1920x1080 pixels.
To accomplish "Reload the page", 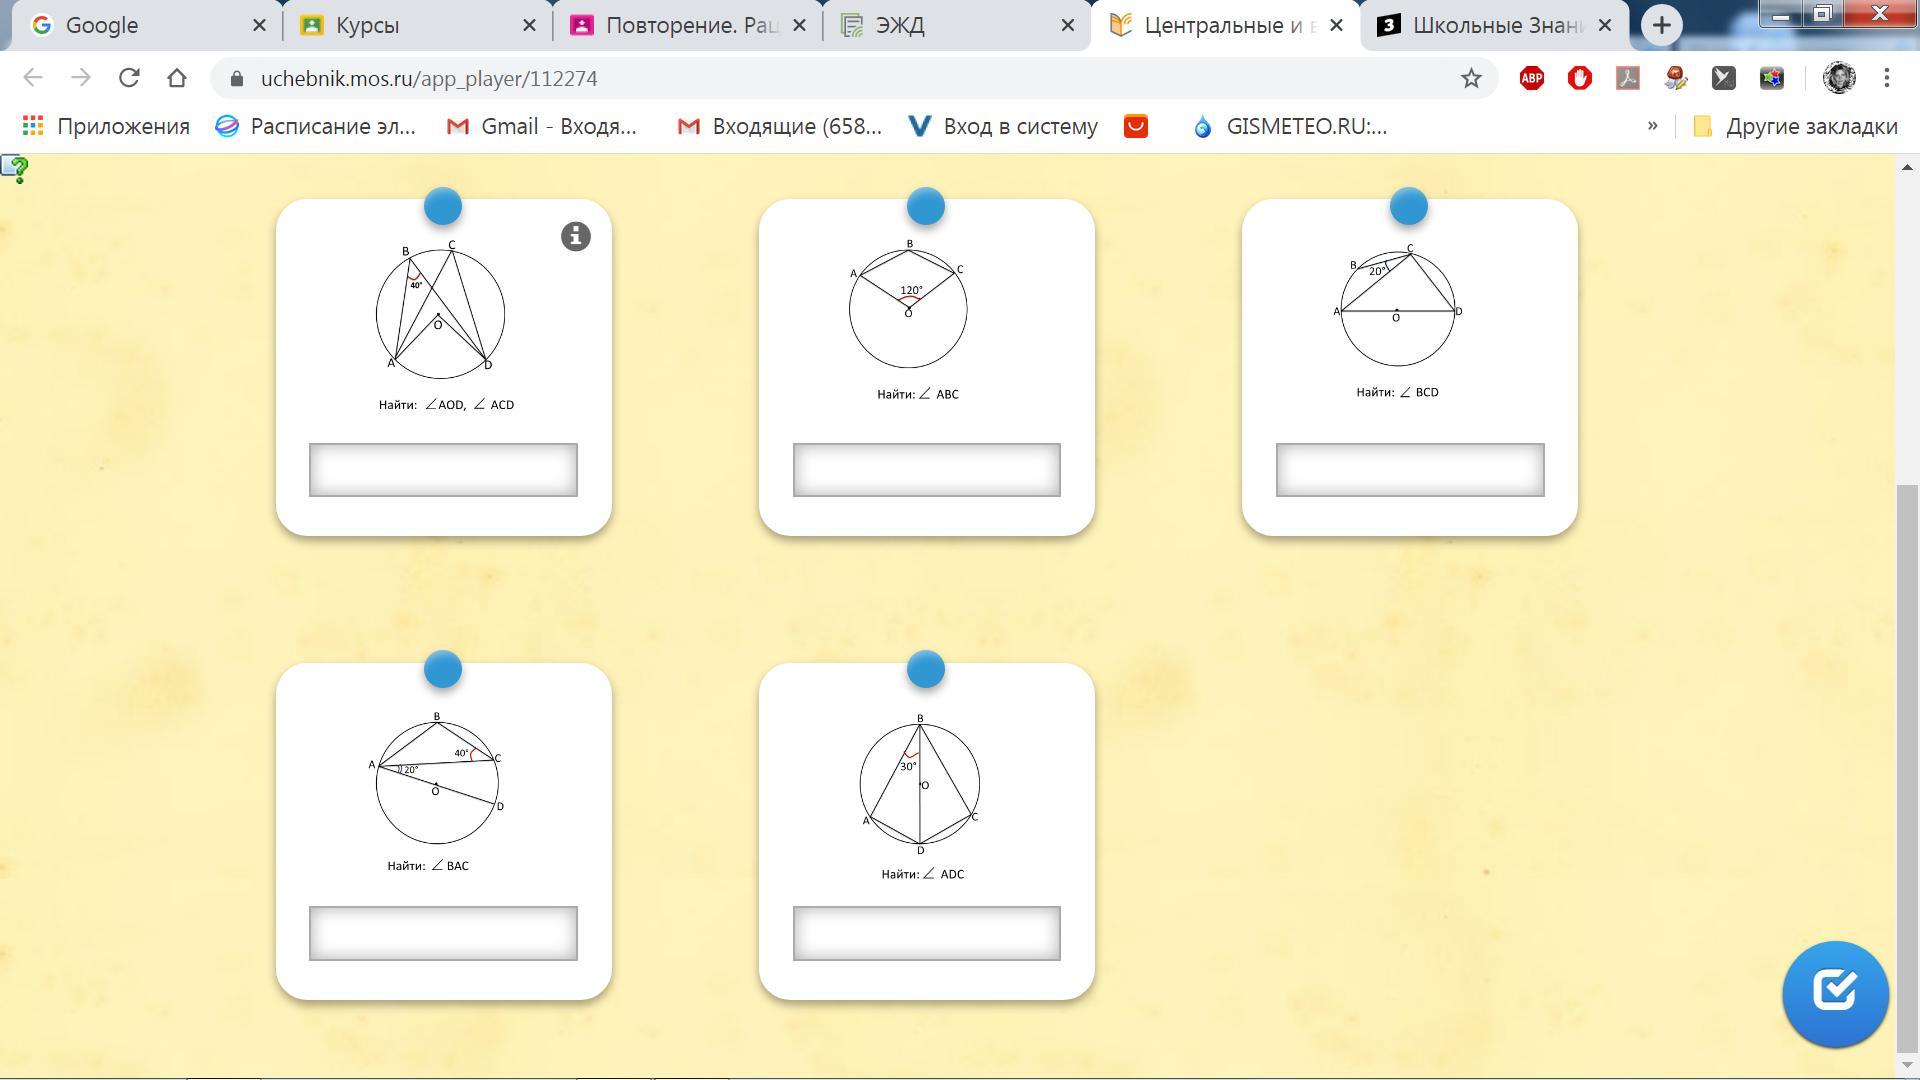I will [x=128, y=78].
